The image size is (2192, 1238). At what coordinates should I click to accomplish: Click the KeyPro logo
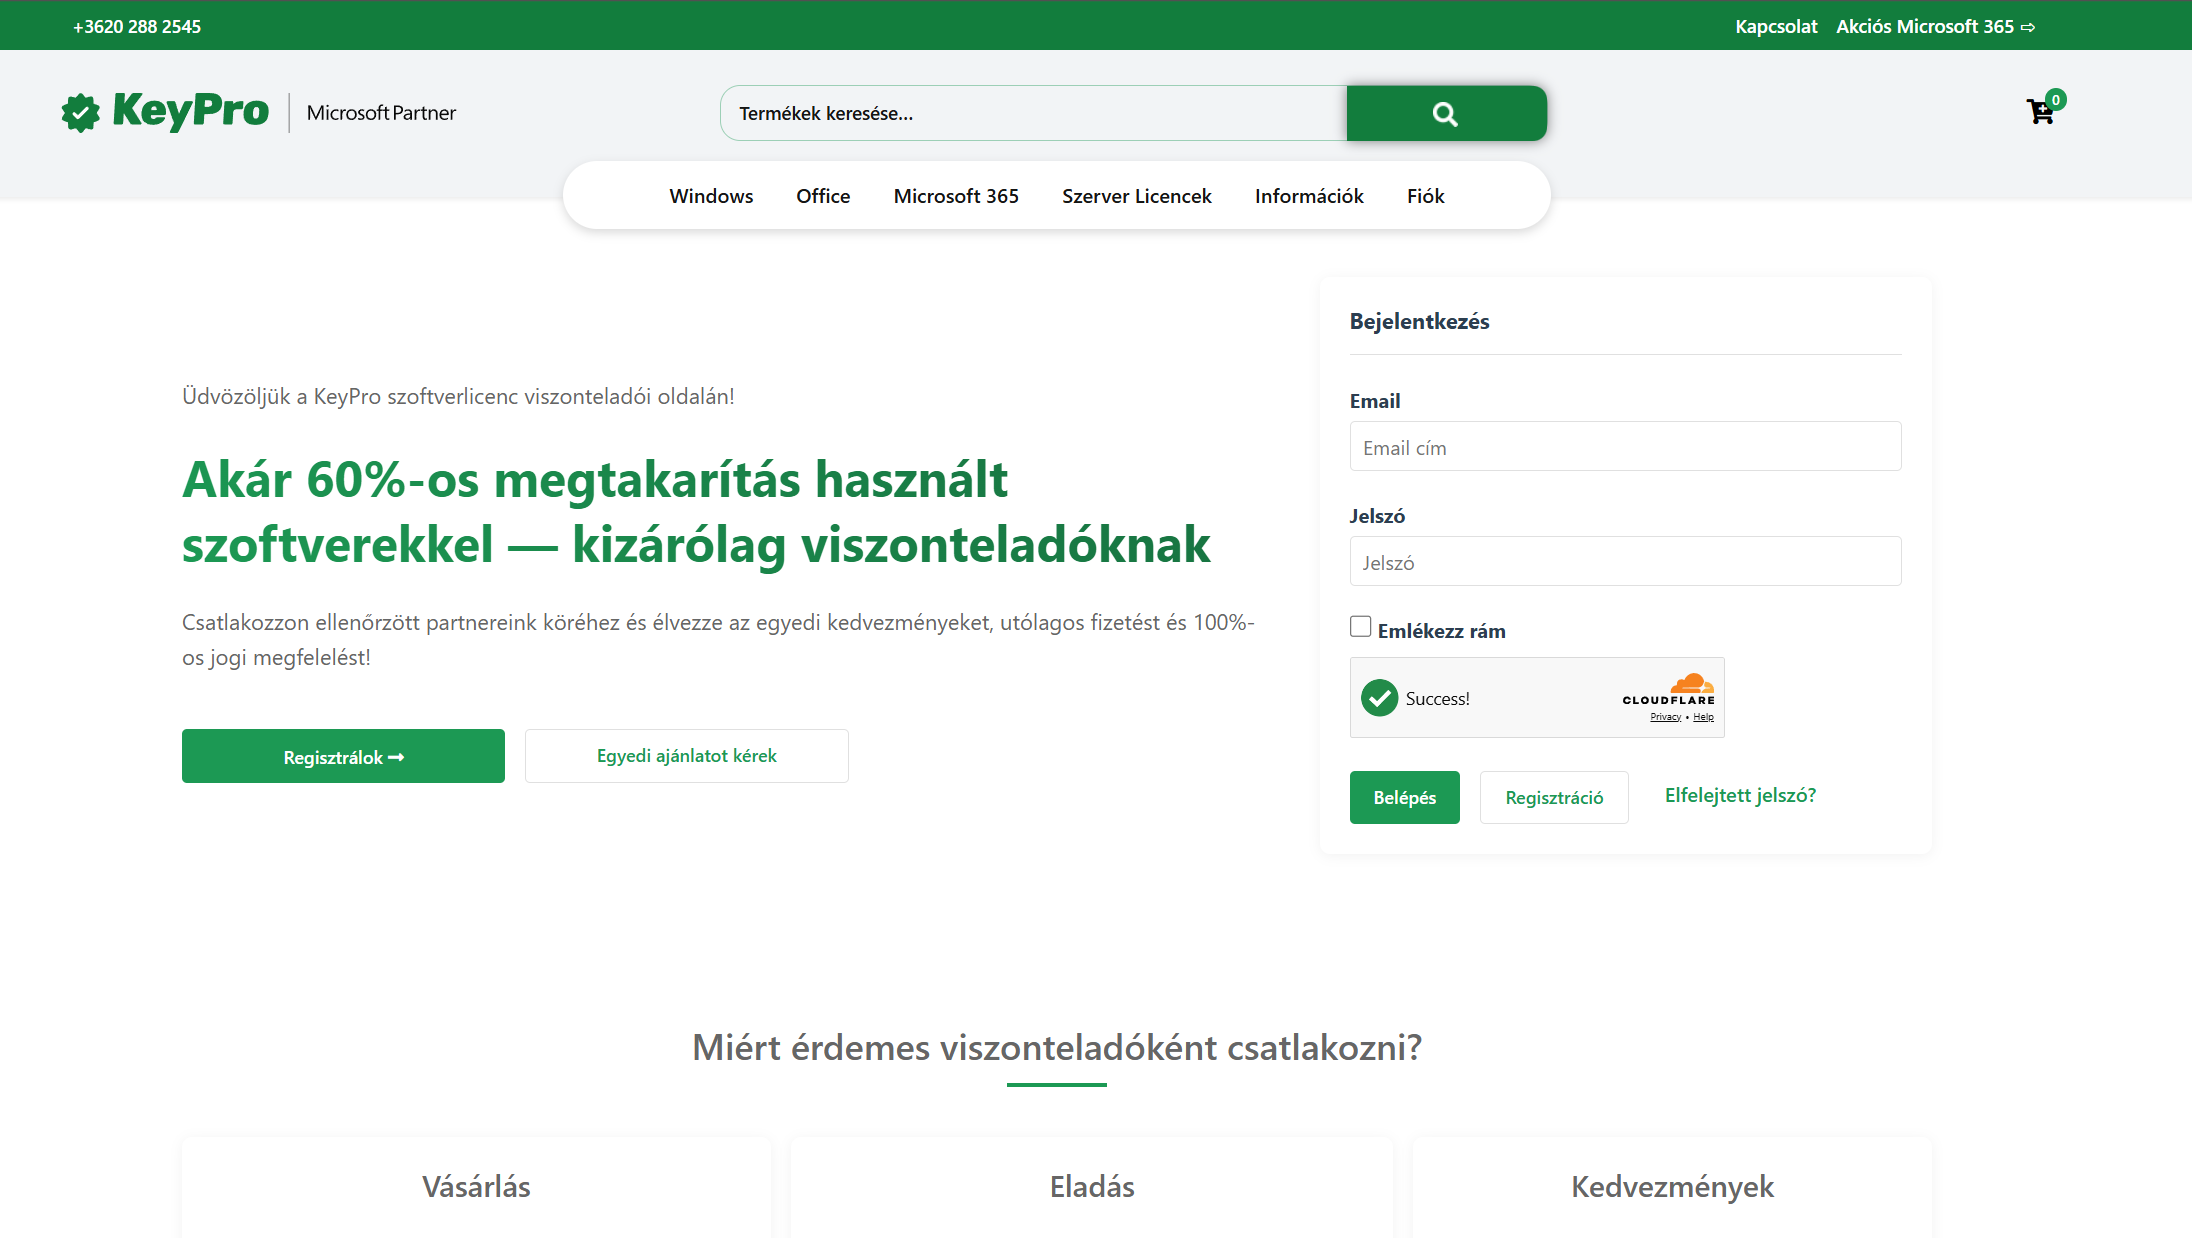pos(165,111)
